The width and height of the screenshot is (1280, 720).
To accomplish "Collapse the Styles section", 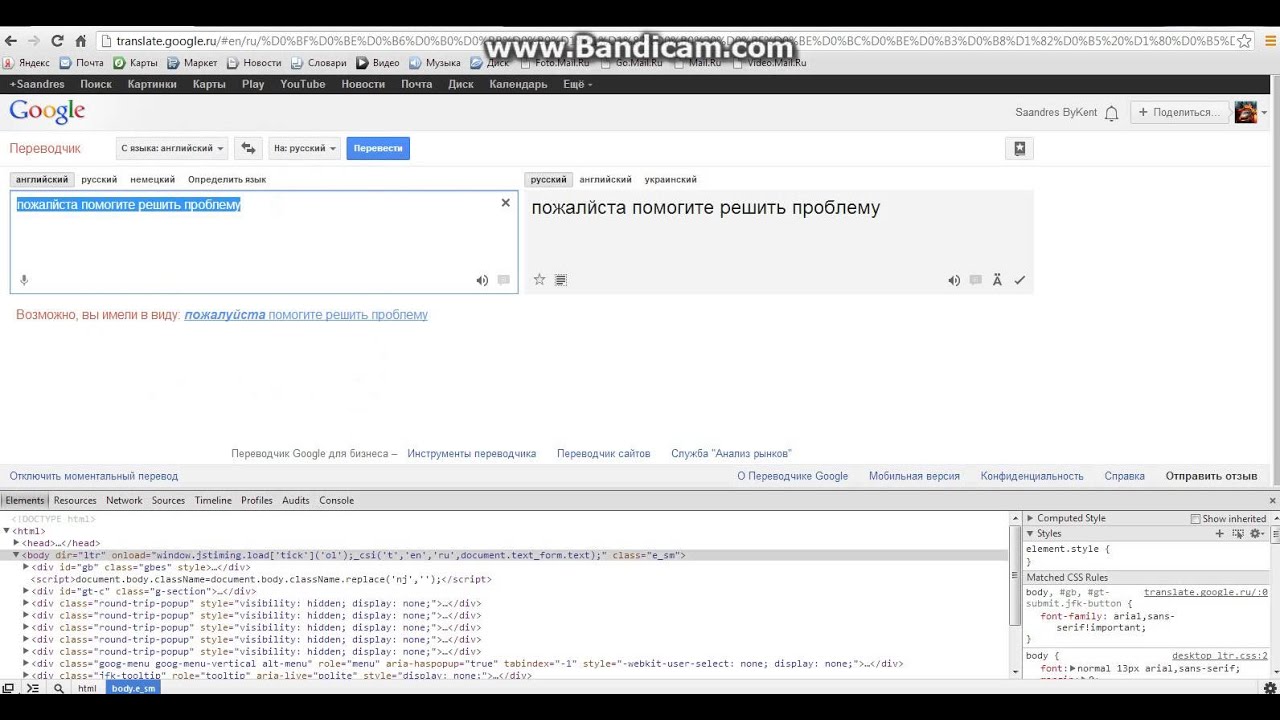I will [x=1030, y=534].
